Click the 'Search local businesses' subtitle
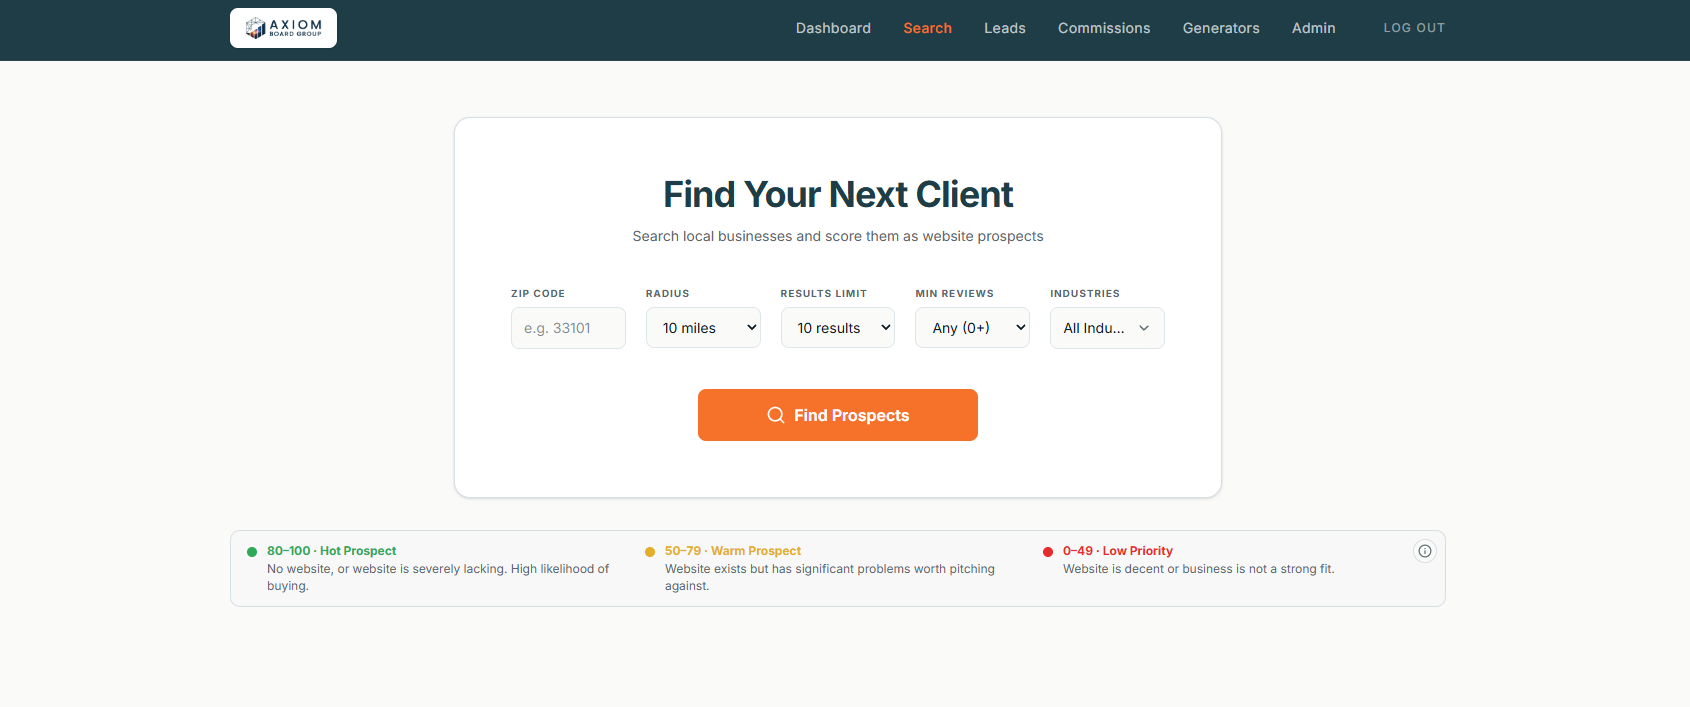Viewport: 1690px width, 707px height. pyautogui.click(x=838, y=236)
